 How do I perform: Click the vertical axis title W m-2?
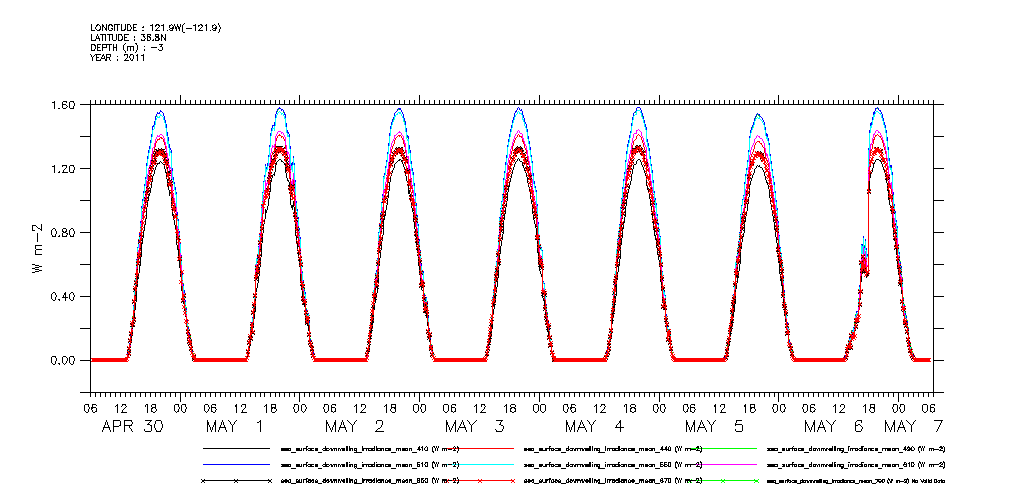tap(37, 248)
